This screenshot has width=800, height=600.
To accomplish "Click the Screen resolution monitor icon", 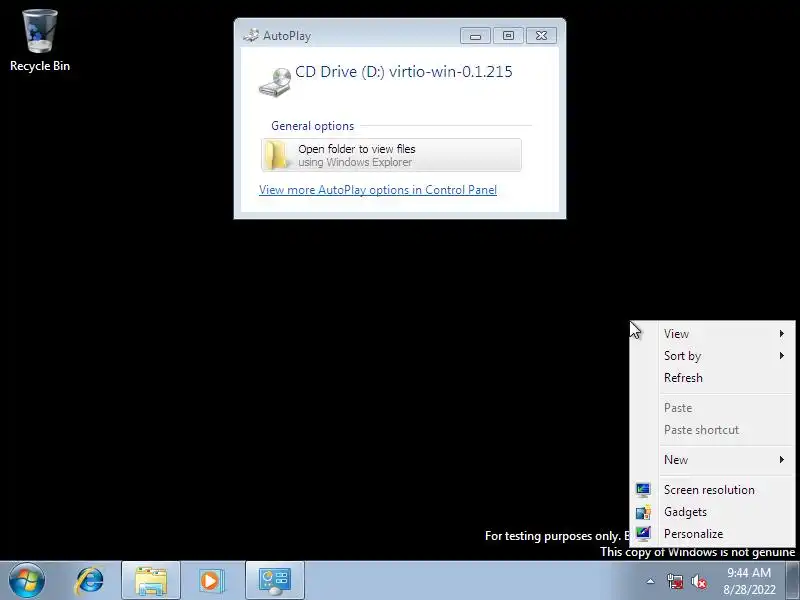I will point(643,490).
